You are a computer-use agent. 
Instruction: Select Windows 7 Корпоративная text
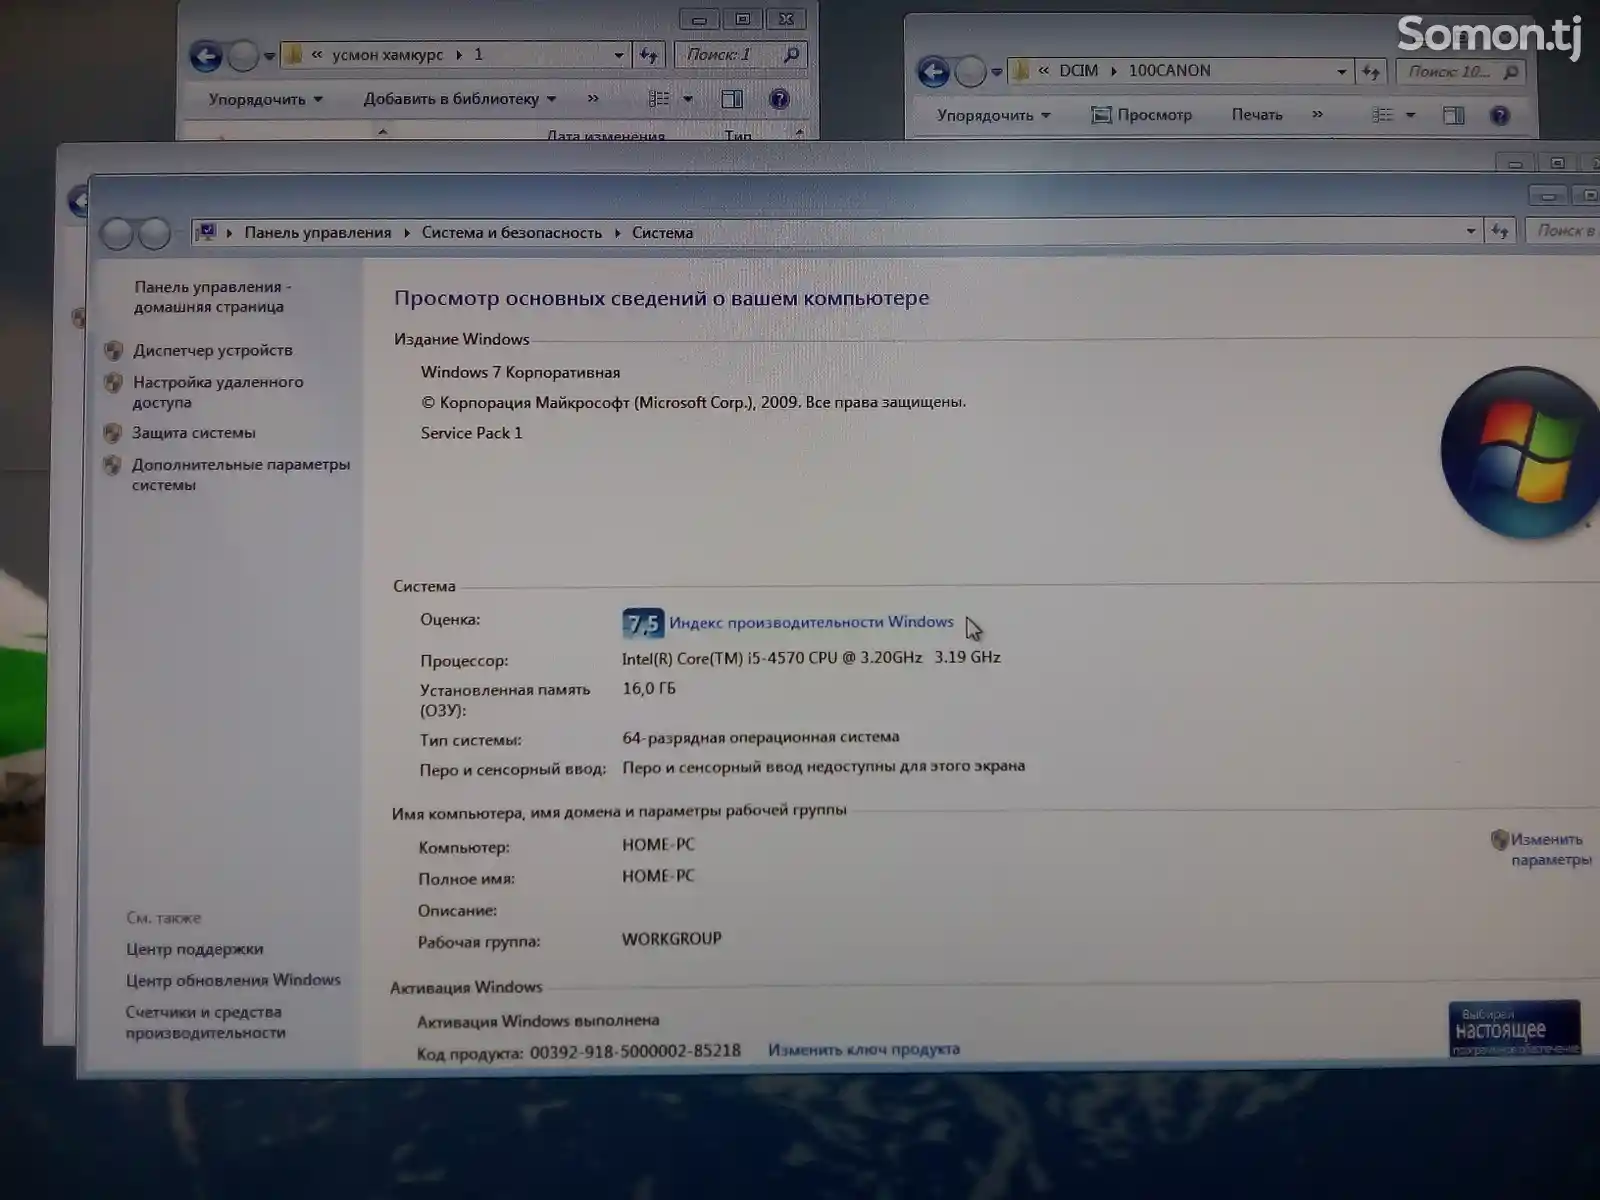pyautogui.click(x=520, y=372)
